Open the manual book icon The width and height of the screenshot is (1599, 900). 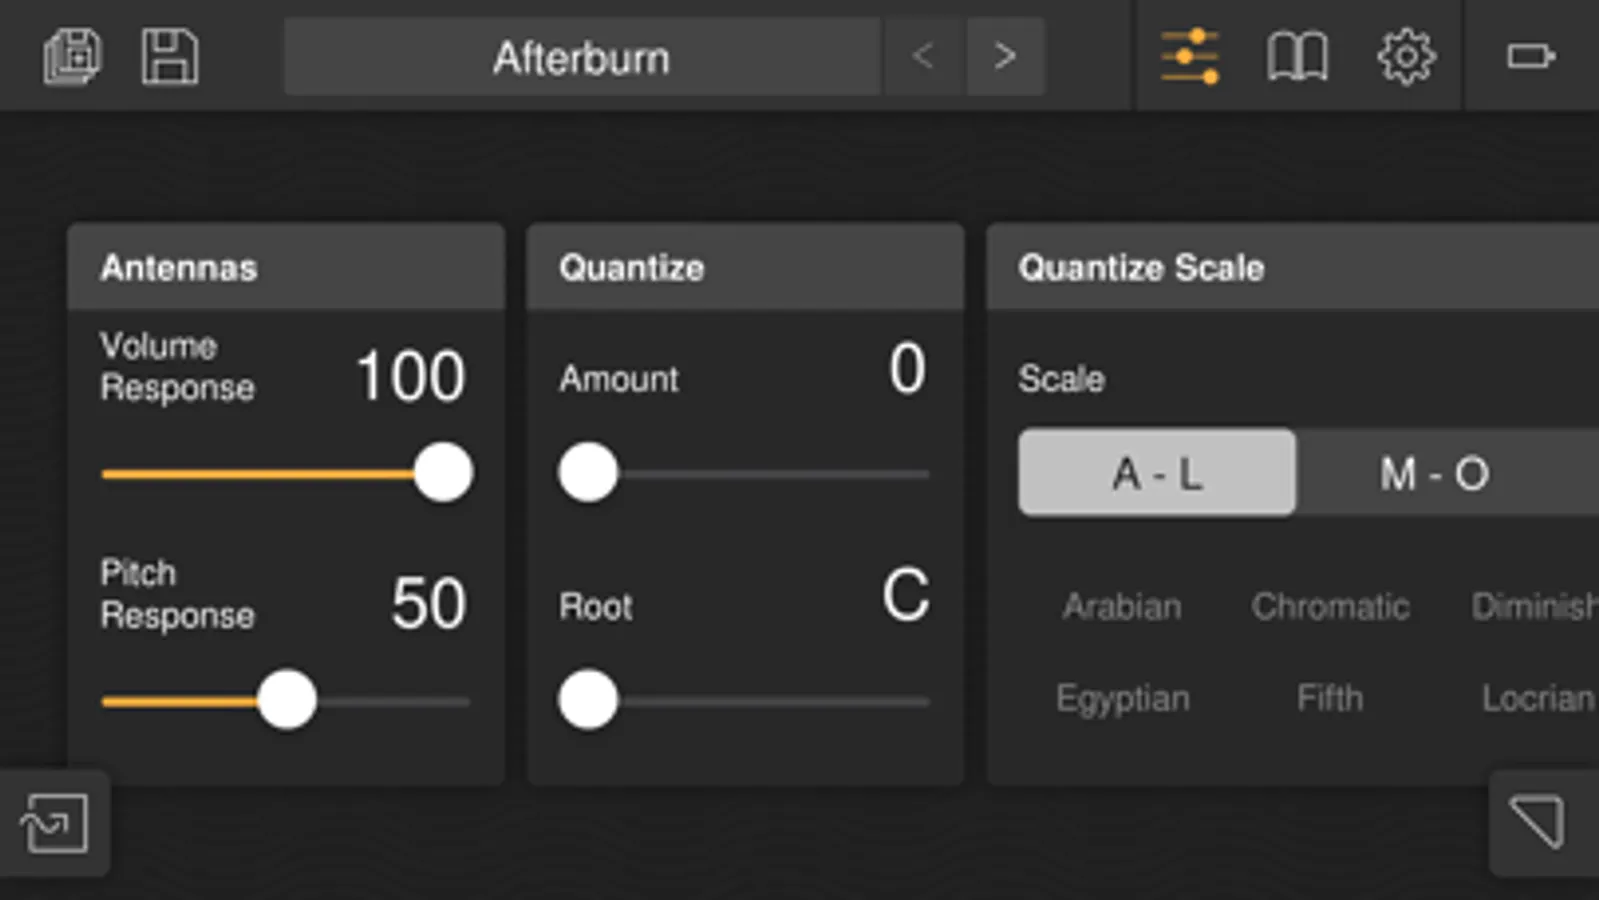[x=1297, y=56]
